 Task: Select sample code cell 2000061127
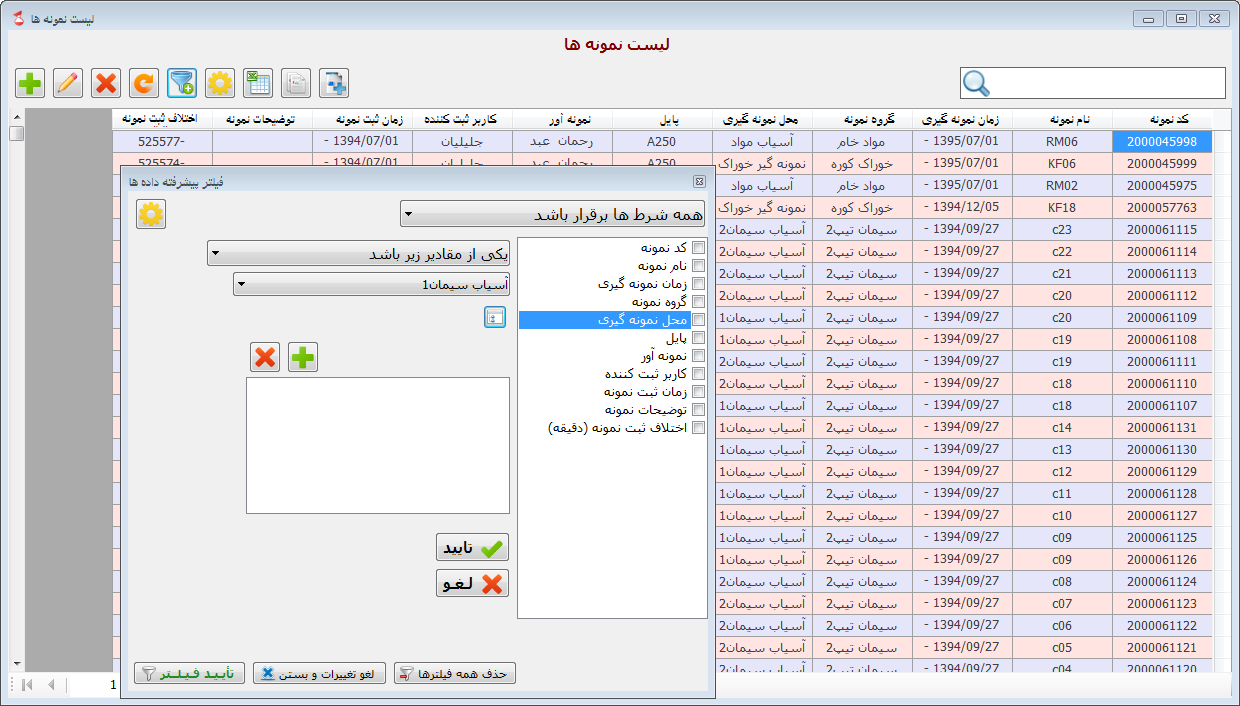tap(1162, 516)
